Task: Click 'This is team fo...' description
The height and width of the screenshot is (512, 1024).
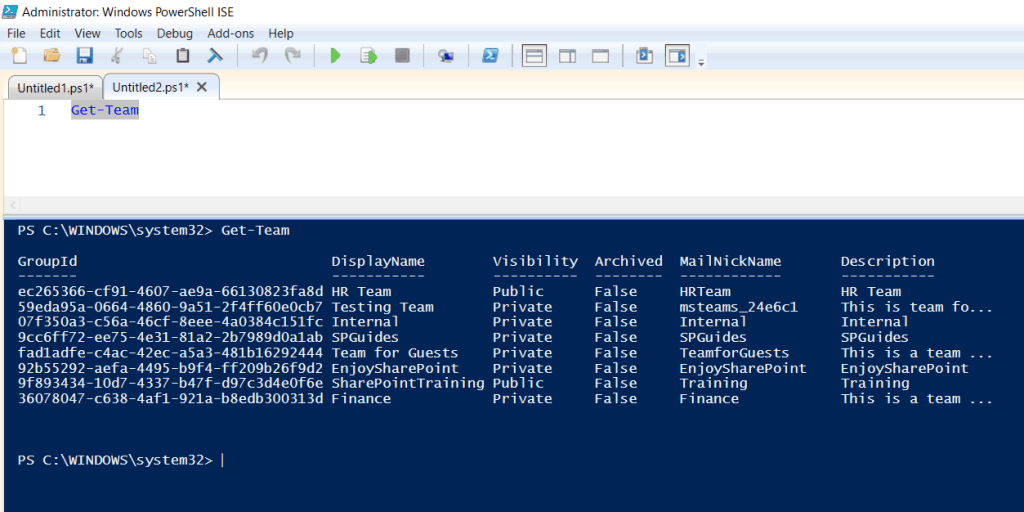Action: [x=917, y=307]
